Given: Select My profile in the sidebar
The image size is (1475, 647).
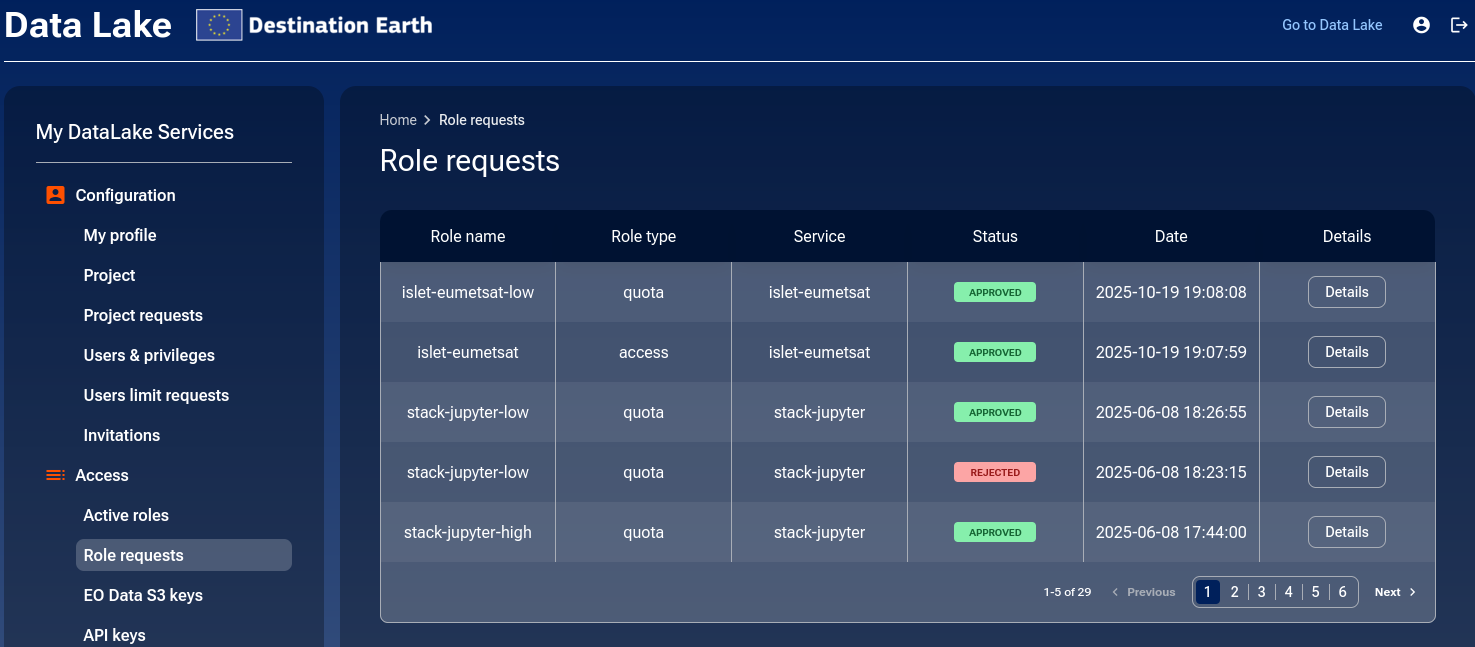Looking at the screenshot, I should click(x=120, y=235).
